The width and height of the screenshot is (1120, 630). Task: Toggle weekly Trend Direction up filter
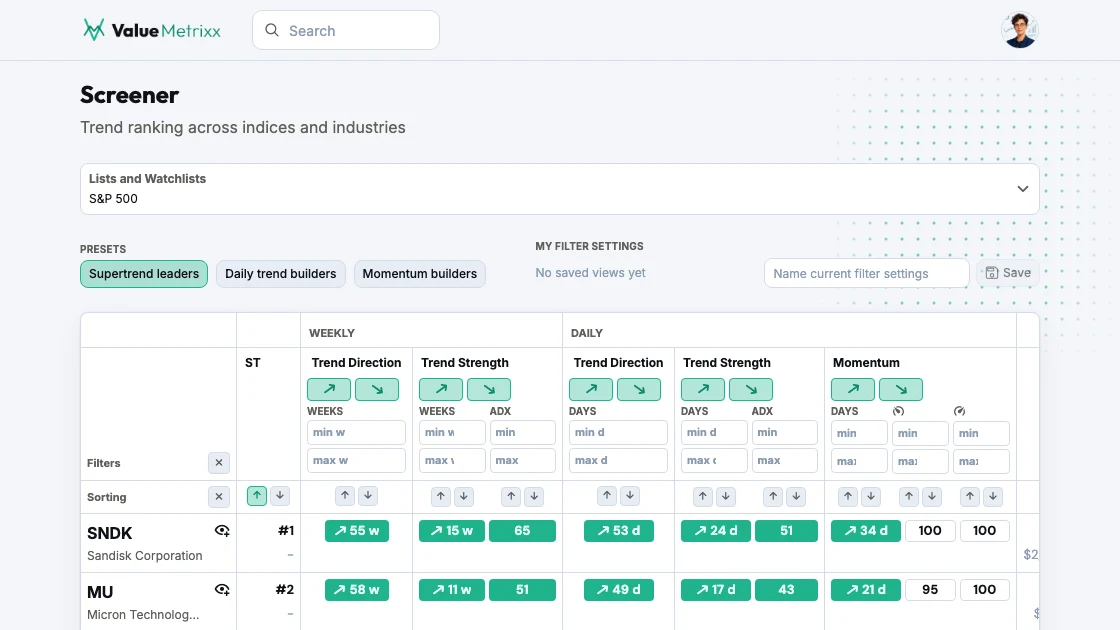(x=329, y=389)
